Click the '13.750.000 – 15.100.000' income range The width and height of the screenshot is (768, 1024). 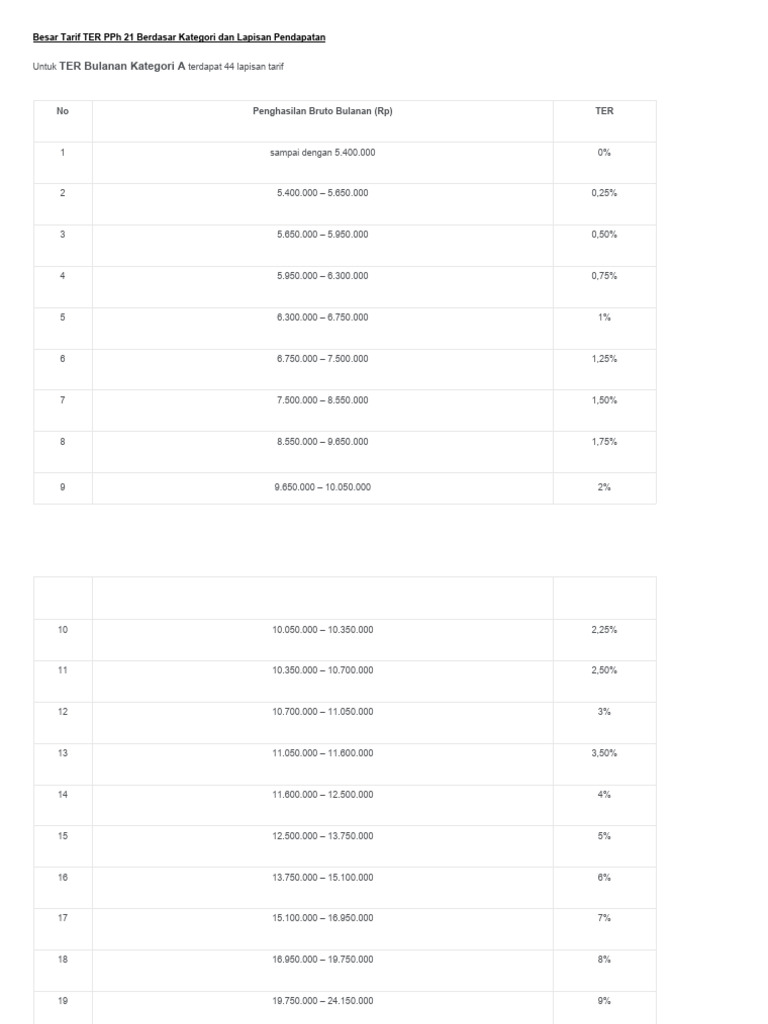tap(322, 877)
